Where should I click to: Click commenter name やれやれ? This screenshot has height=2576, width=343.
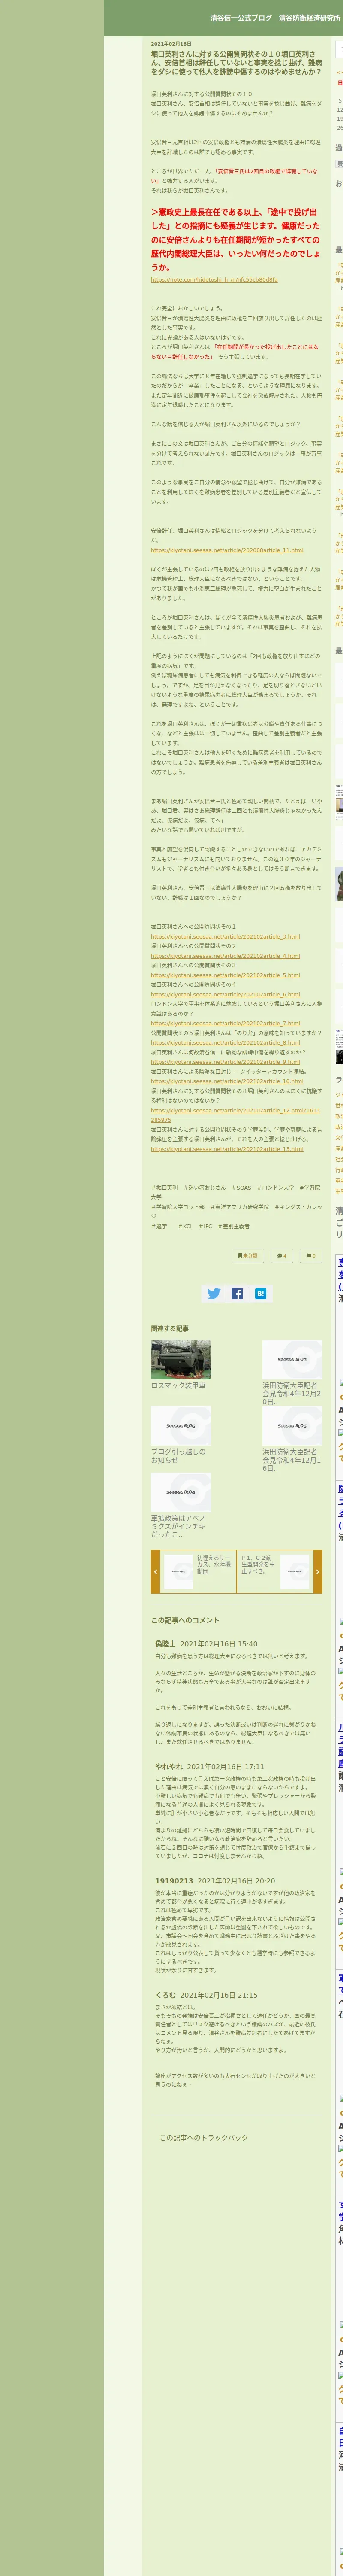[x=169, y=1767]
